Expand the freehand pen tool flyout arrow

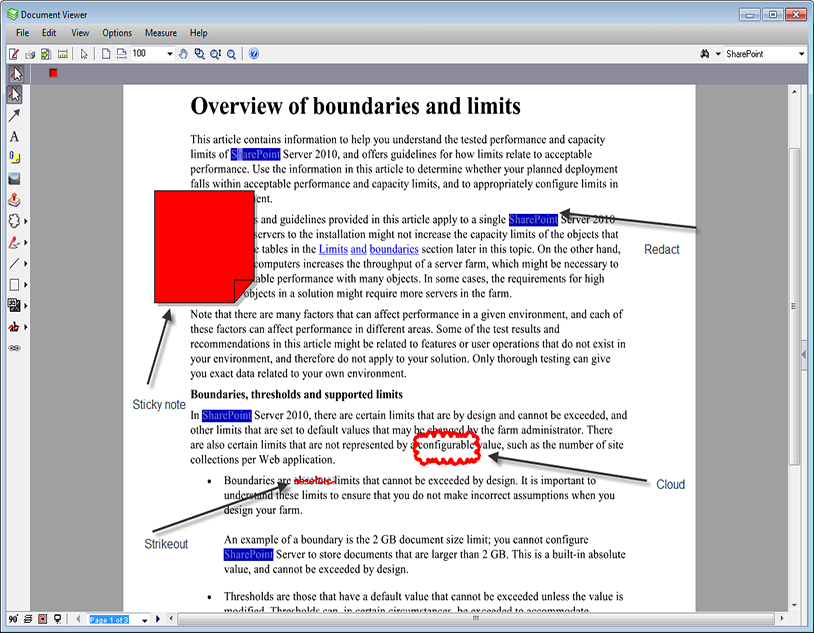(x=25, y=243)
